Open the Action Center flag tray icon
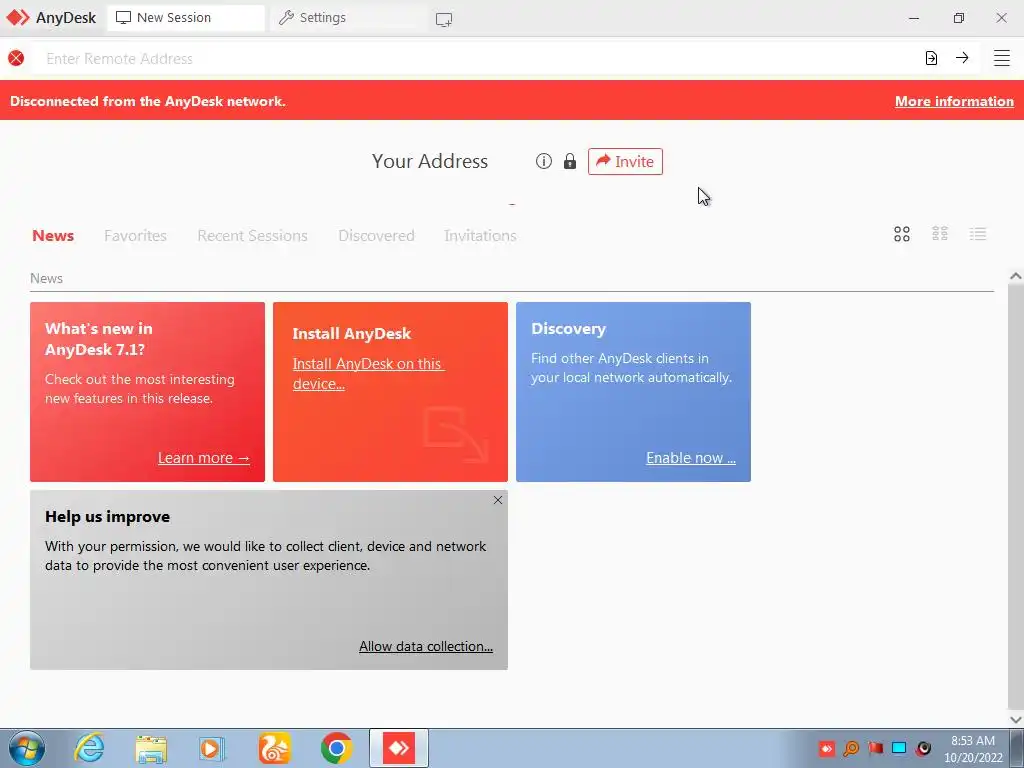The image size is (1024, 768). click(876, 748)
